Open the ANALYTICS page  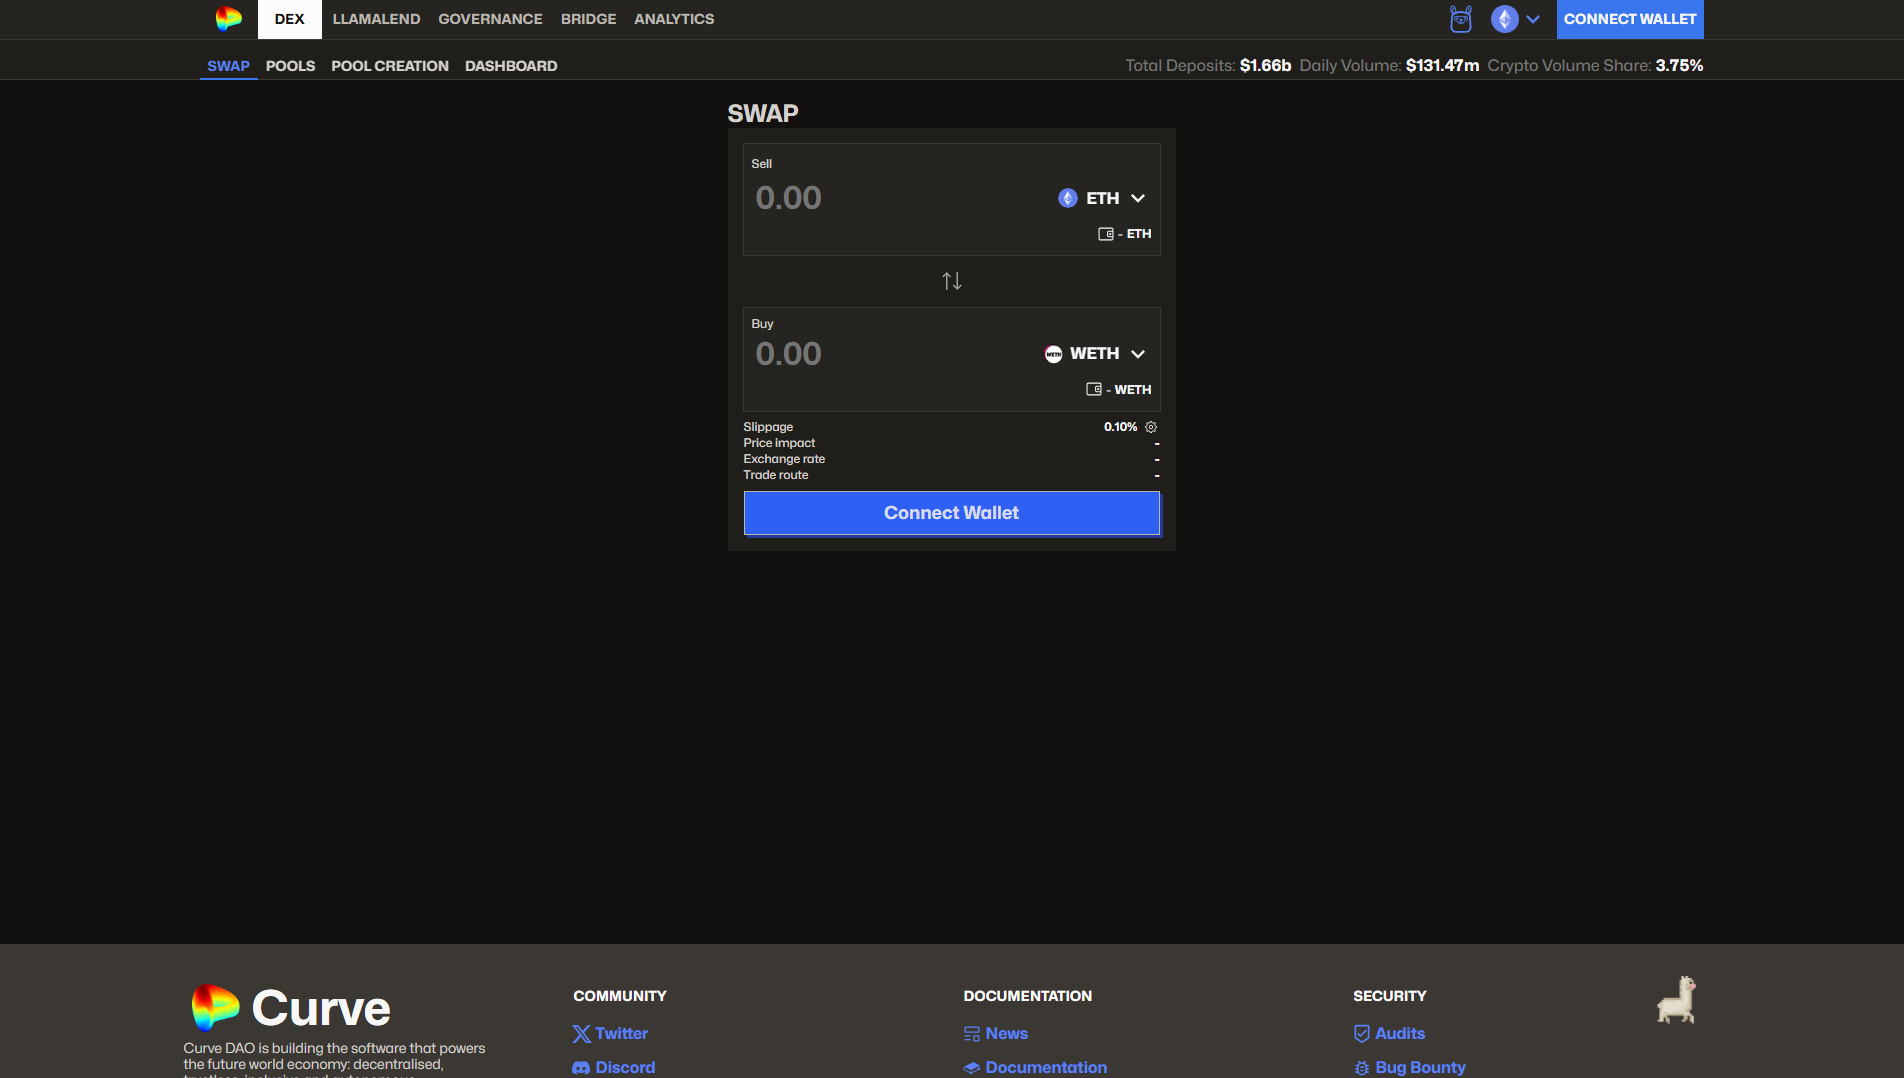[674, 19]
